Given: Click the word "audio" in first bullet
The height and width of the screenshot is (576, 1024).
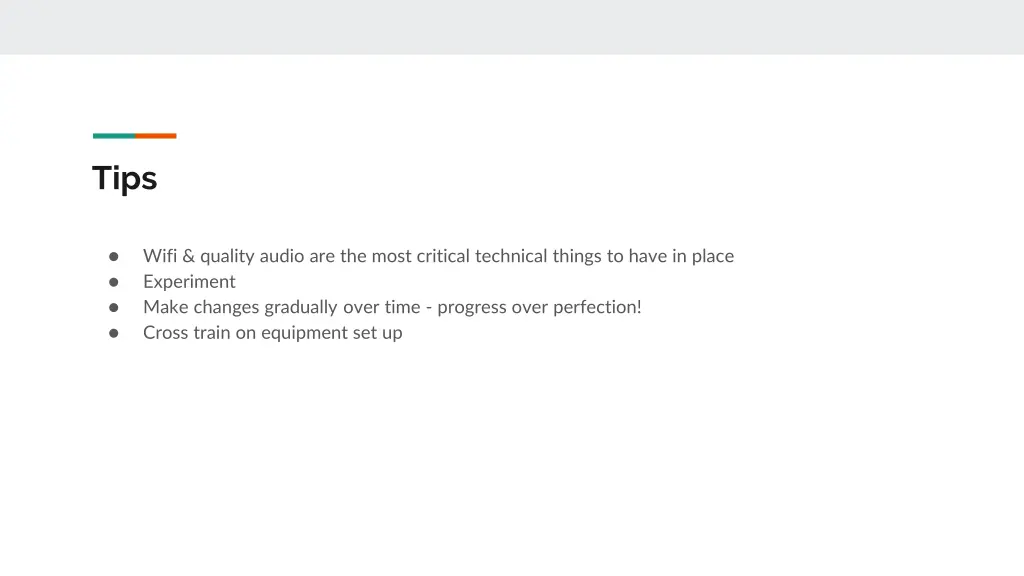Looking at the screenshot, I should [281, 256].
